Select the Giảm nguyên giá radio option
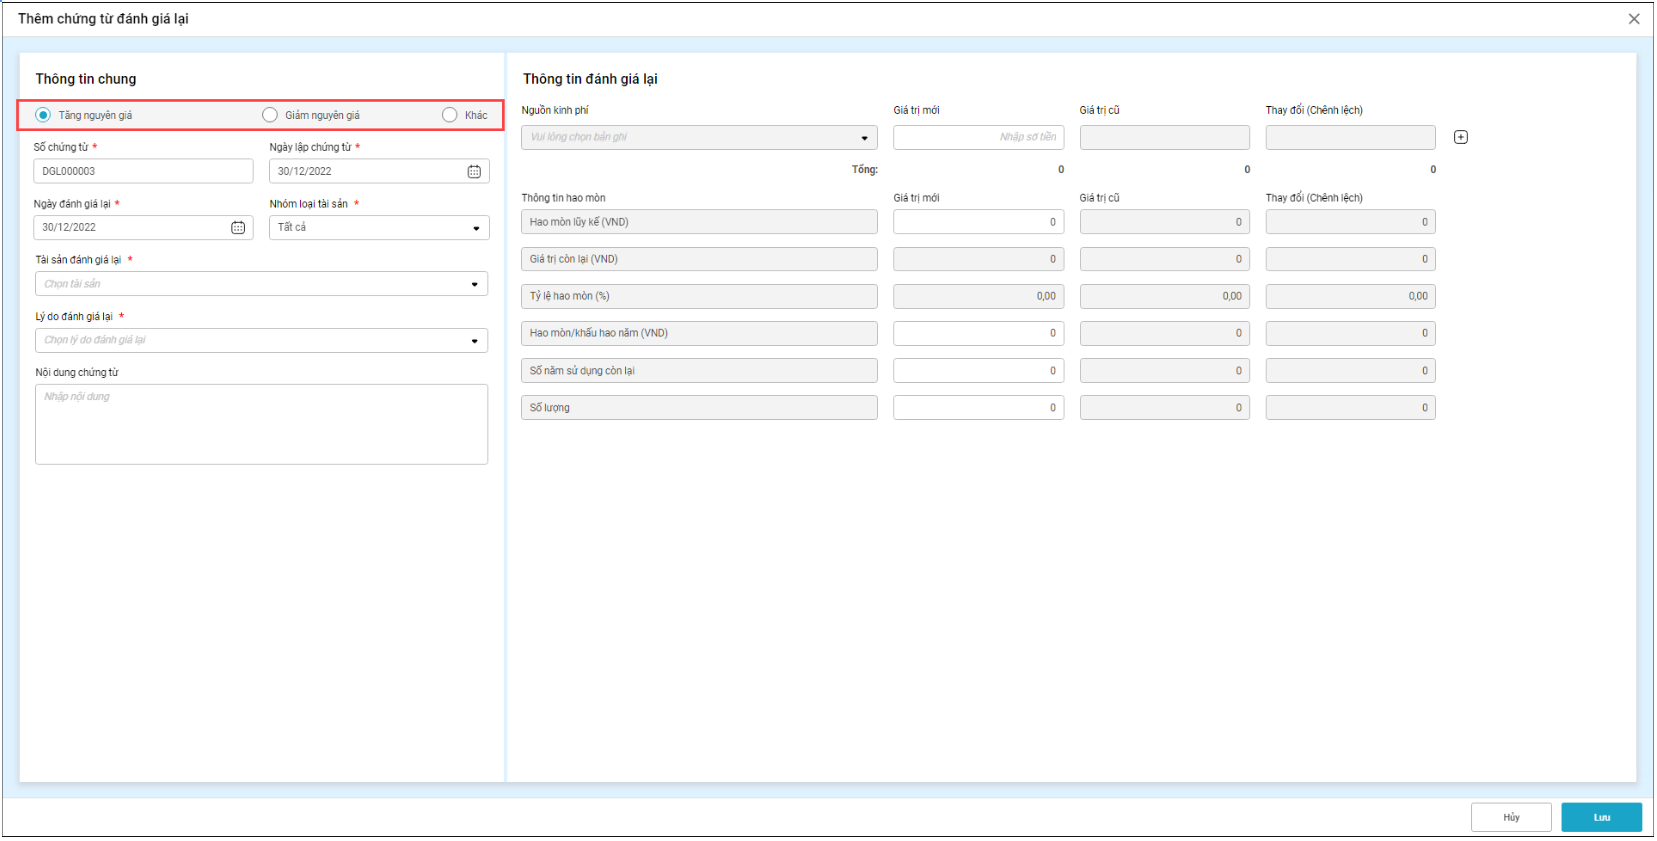This screenshot has height=841, width=1657. (270, 115)
